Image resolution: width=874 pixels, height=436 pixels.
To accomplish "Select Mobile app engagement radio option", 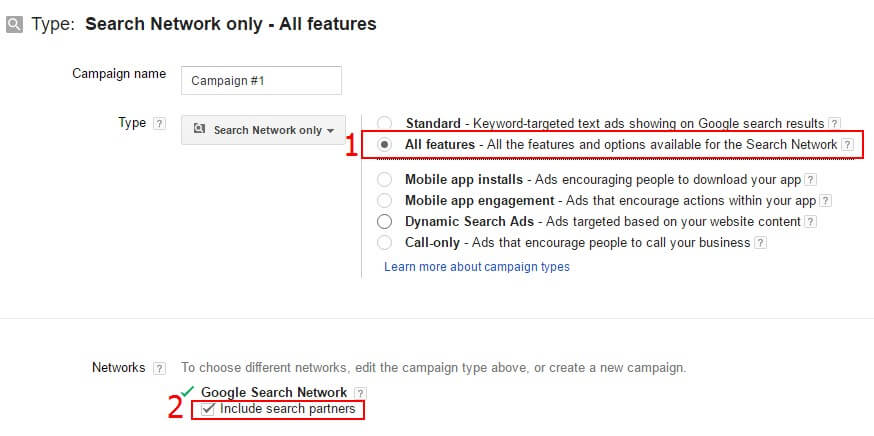I will [x=385, y=201].
